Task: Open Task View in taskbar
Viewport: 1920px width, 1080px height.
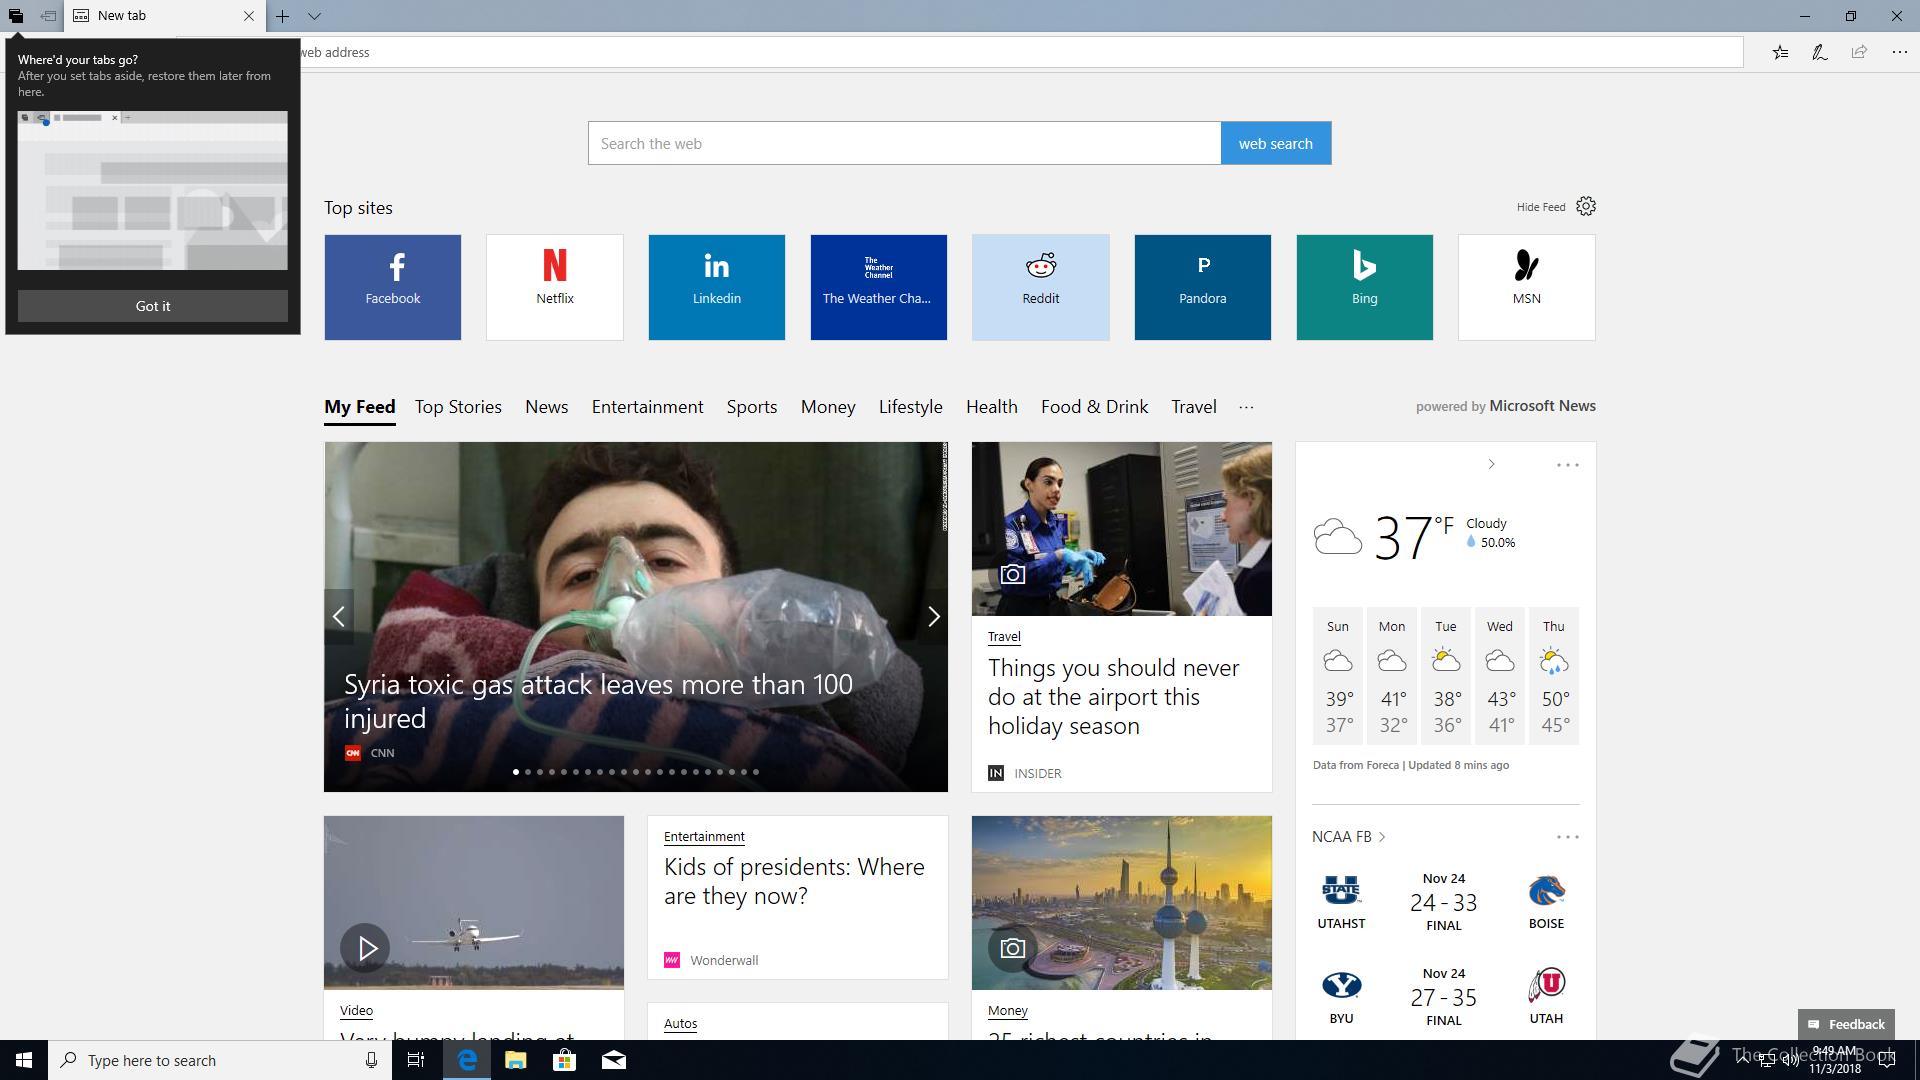Action: click(x=416, y=1060)
